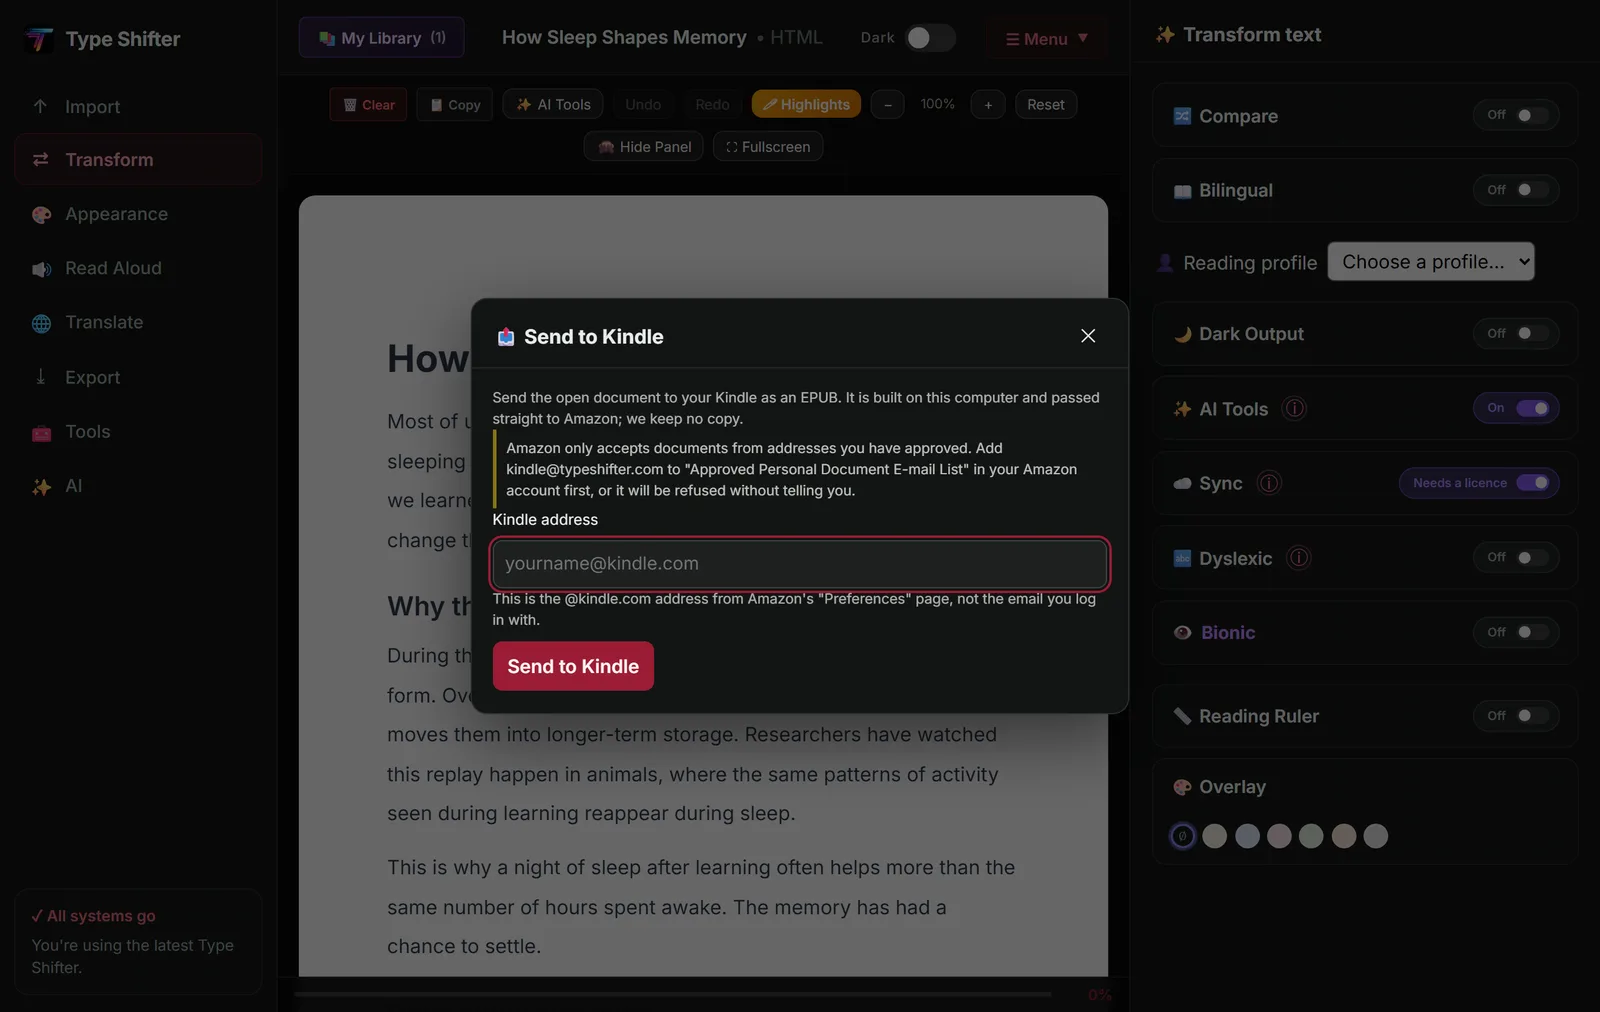Click the Send to Kindle dialog title icon
Viewport: 1600px width, 1012px height.
pos(506,337)
